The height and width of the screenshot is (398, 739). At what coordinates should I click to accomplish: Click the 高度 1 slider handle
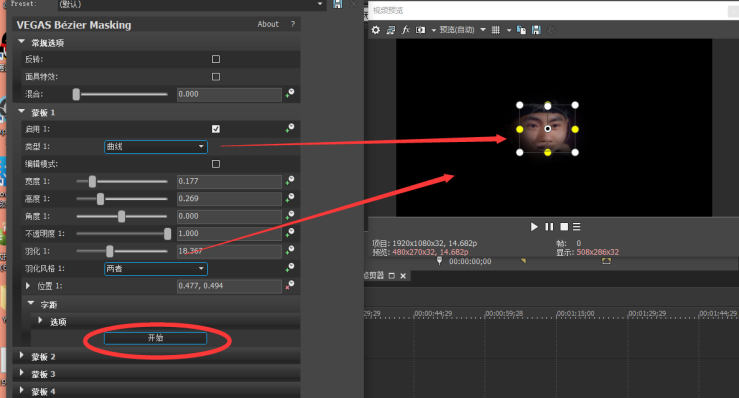click(x=100, y=199)
